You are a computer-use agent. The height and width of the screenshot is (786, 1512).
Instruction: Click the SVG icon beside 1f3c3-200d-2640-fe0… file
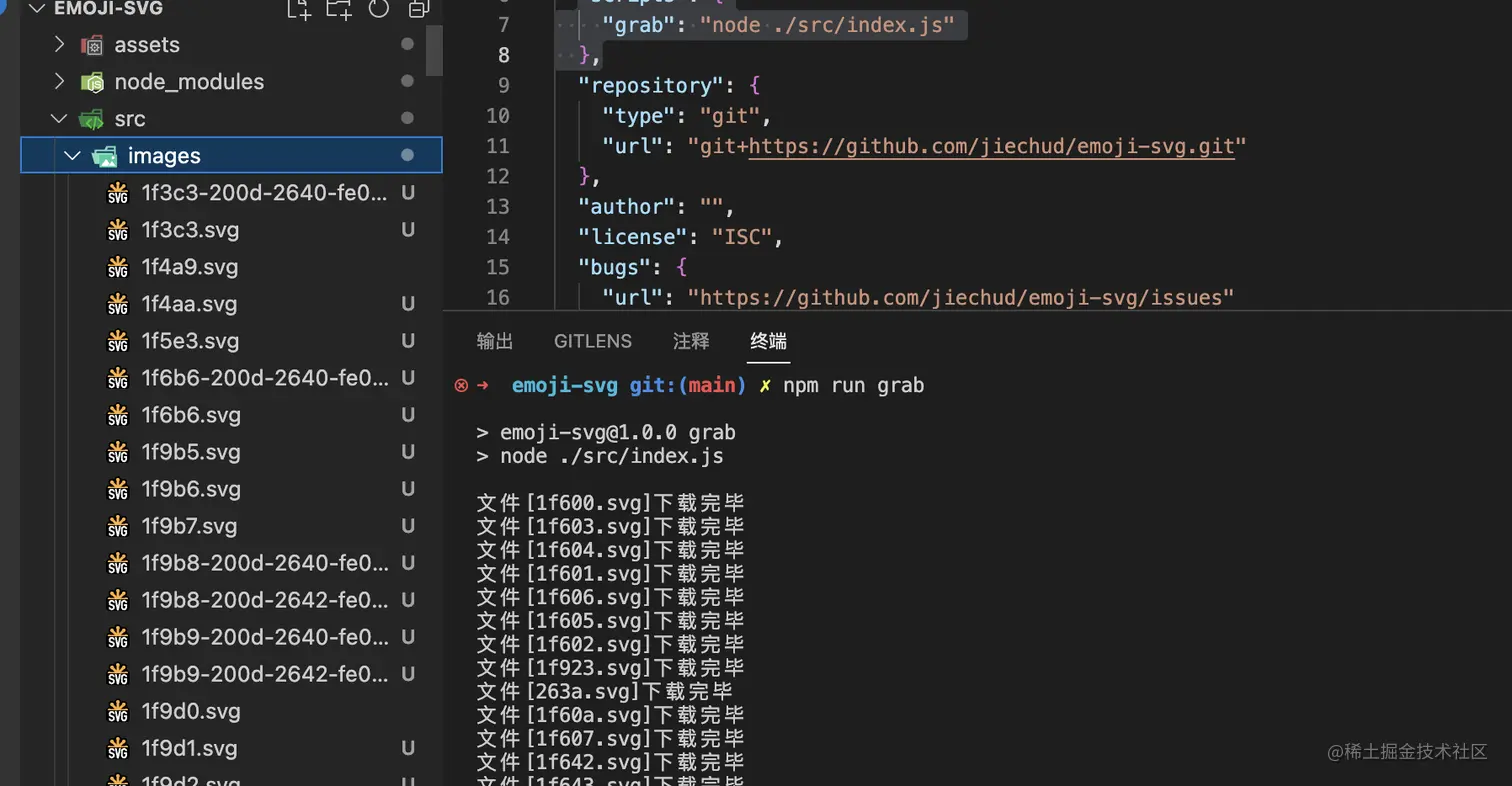(x=118, y=193)
